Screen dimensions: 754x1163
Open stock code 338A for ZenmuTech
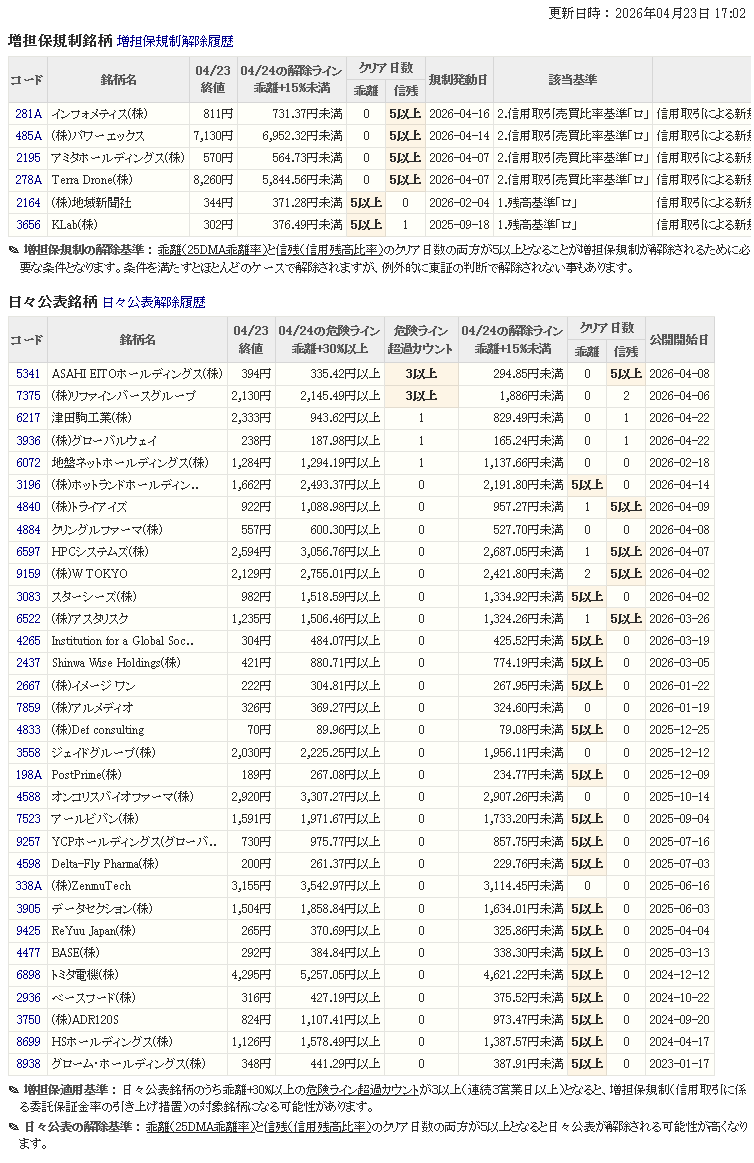[28, 886]
